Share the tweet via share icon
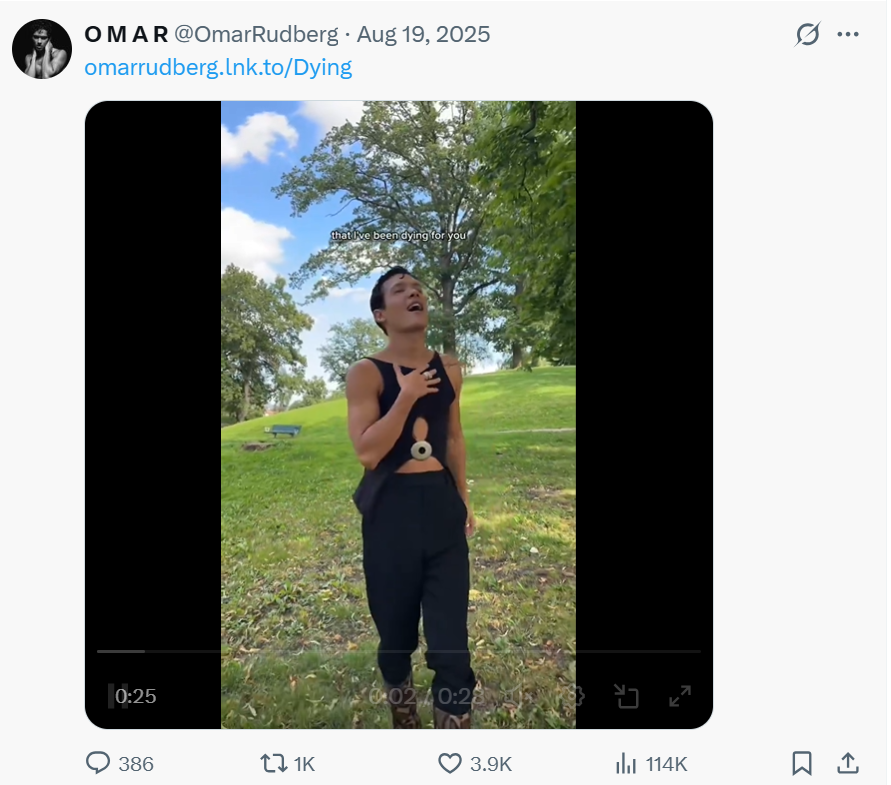Screen dimensions: 891x785 coord(848,764)
